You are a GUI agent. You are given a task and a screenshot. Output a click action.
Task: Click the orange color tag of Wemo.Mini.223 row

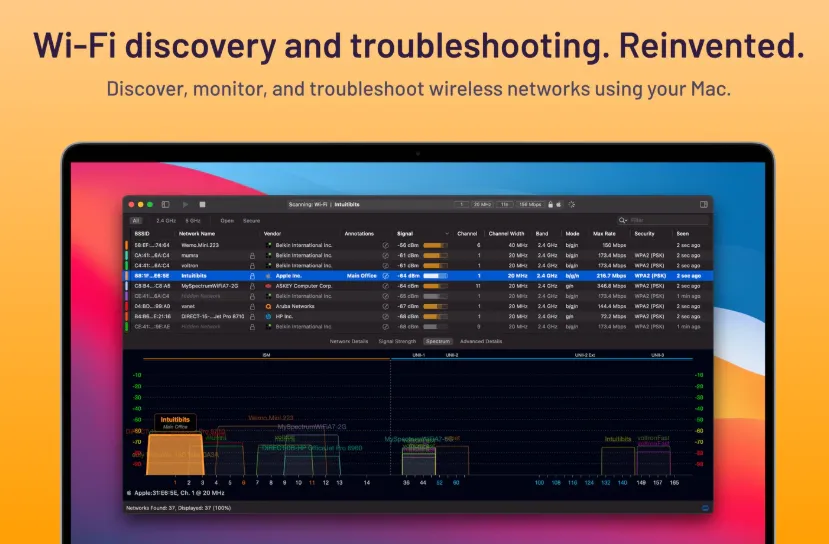tap(126, 245)
